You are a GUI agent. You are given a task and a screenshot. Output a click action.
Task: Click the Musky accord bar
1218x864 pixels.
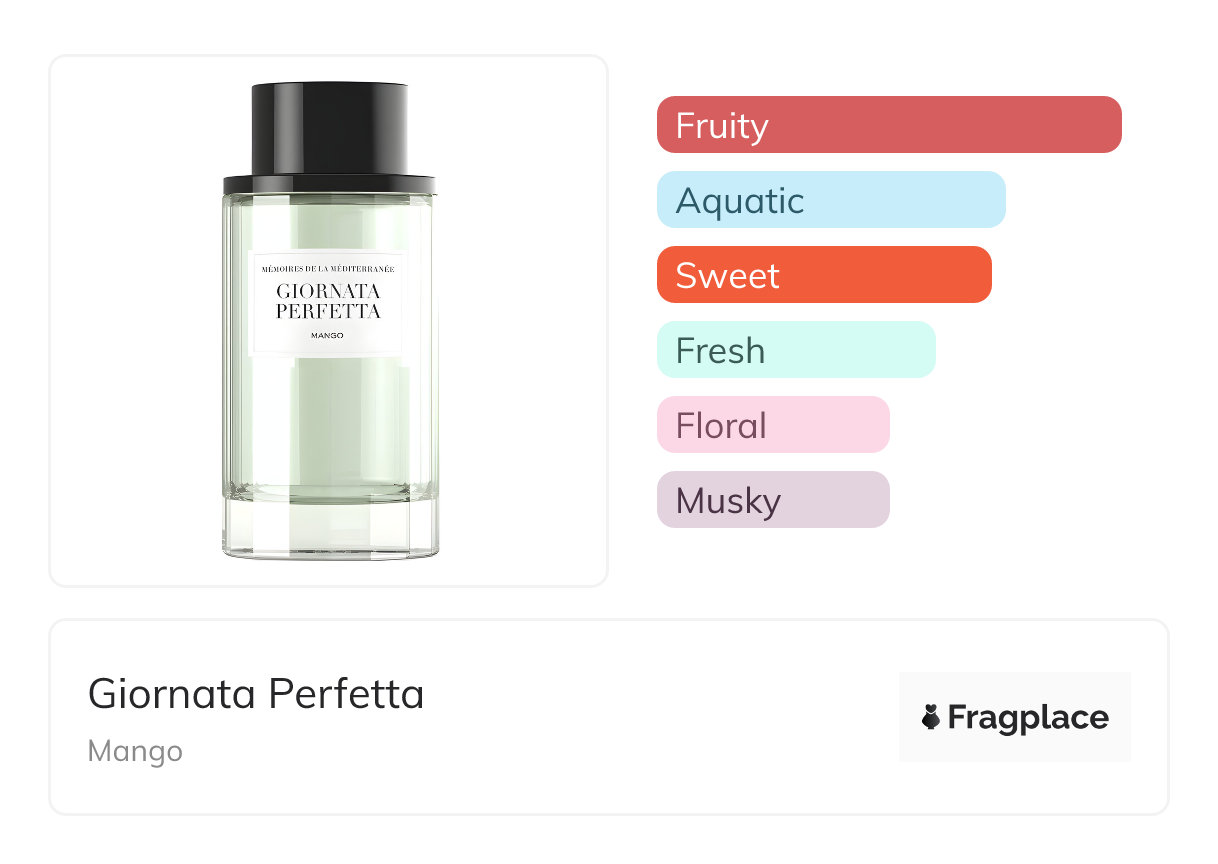772,500
